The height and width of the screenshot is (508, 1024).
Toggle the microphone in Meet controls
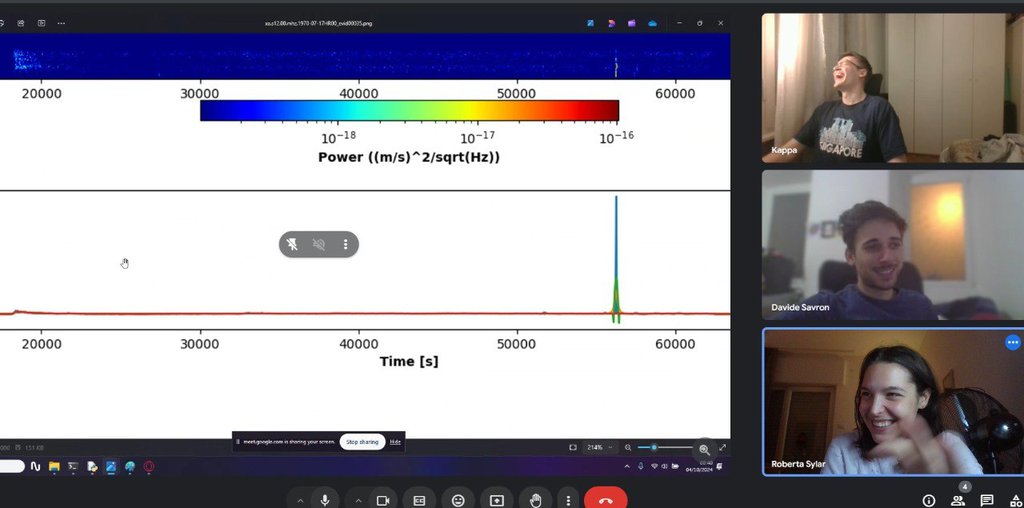point(324,500)
